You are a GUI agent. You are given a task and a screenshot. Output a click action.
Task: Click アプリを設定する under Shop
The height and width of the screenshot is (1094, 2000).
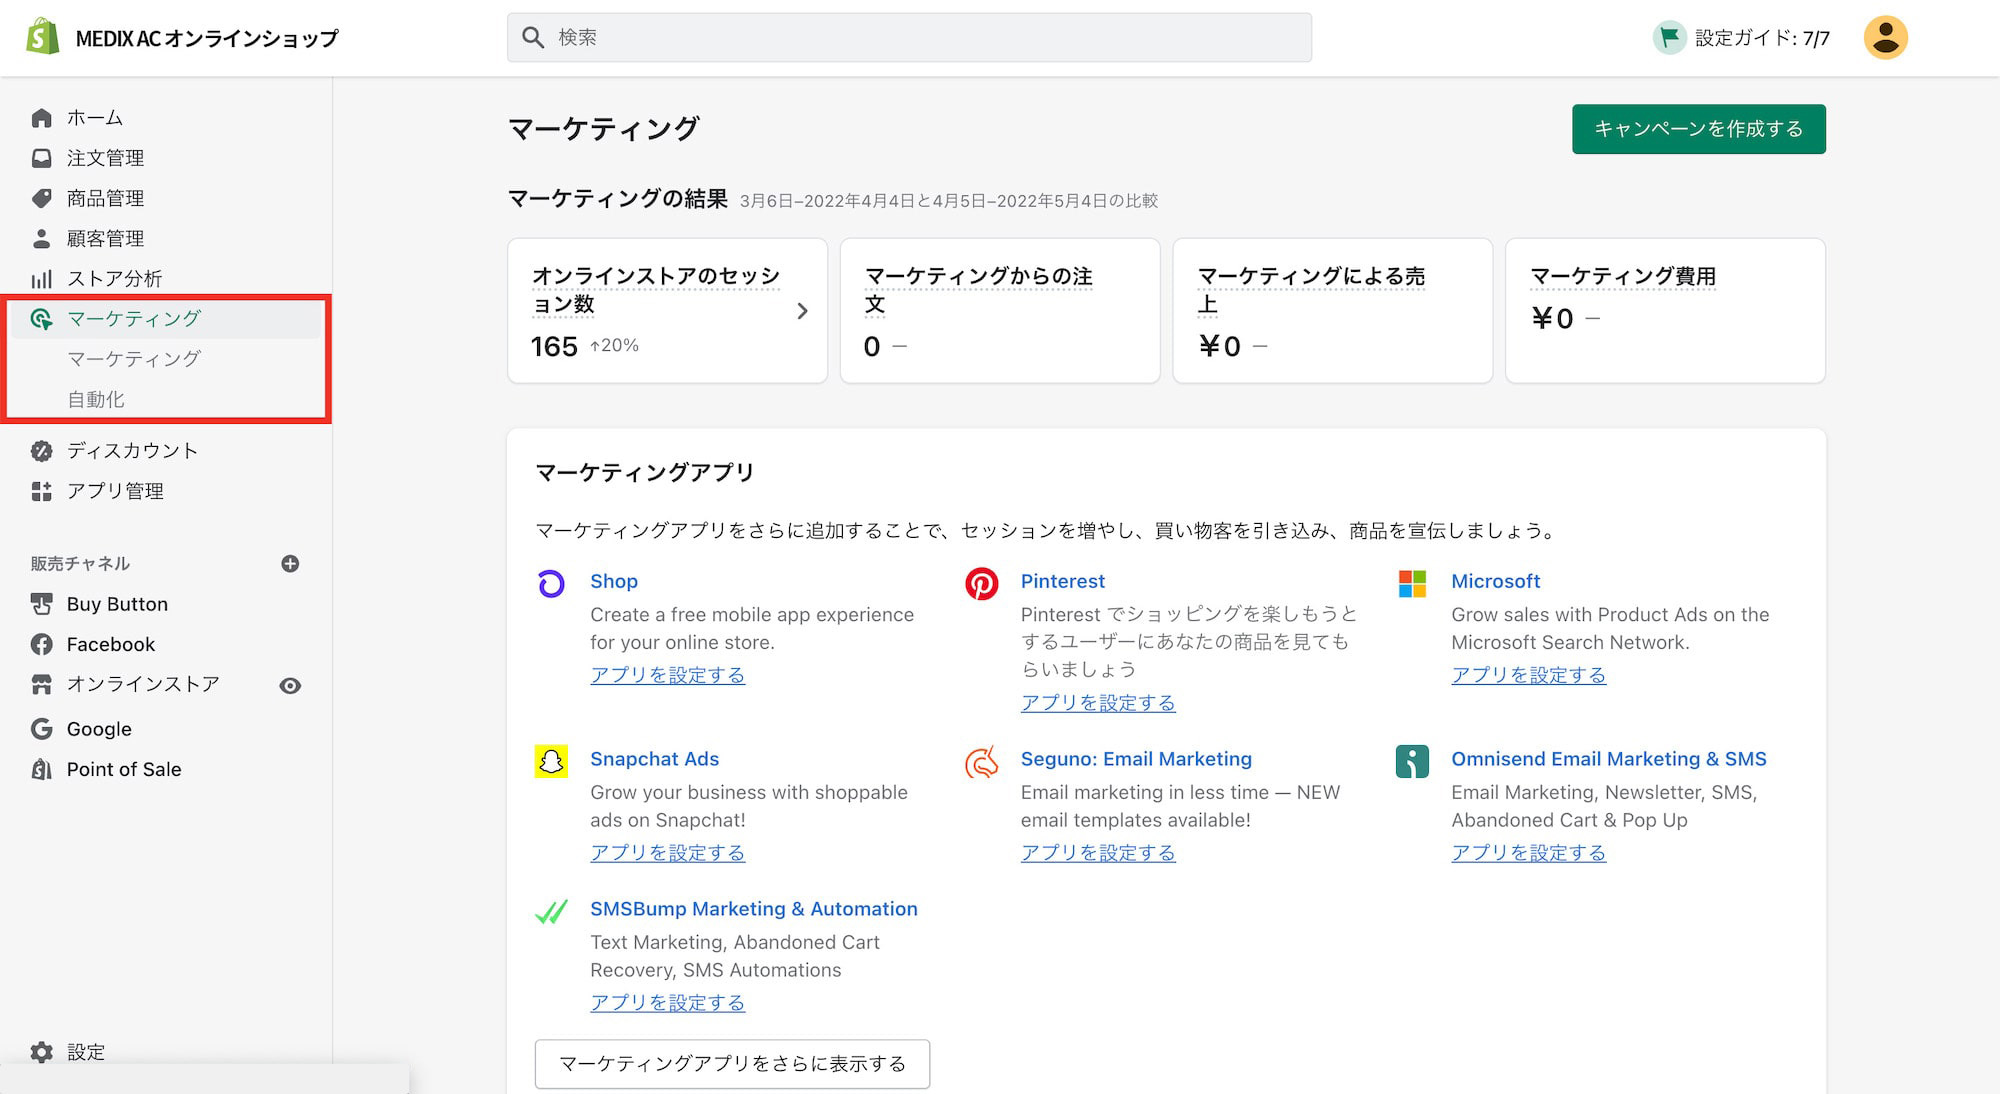pos(667,675)
